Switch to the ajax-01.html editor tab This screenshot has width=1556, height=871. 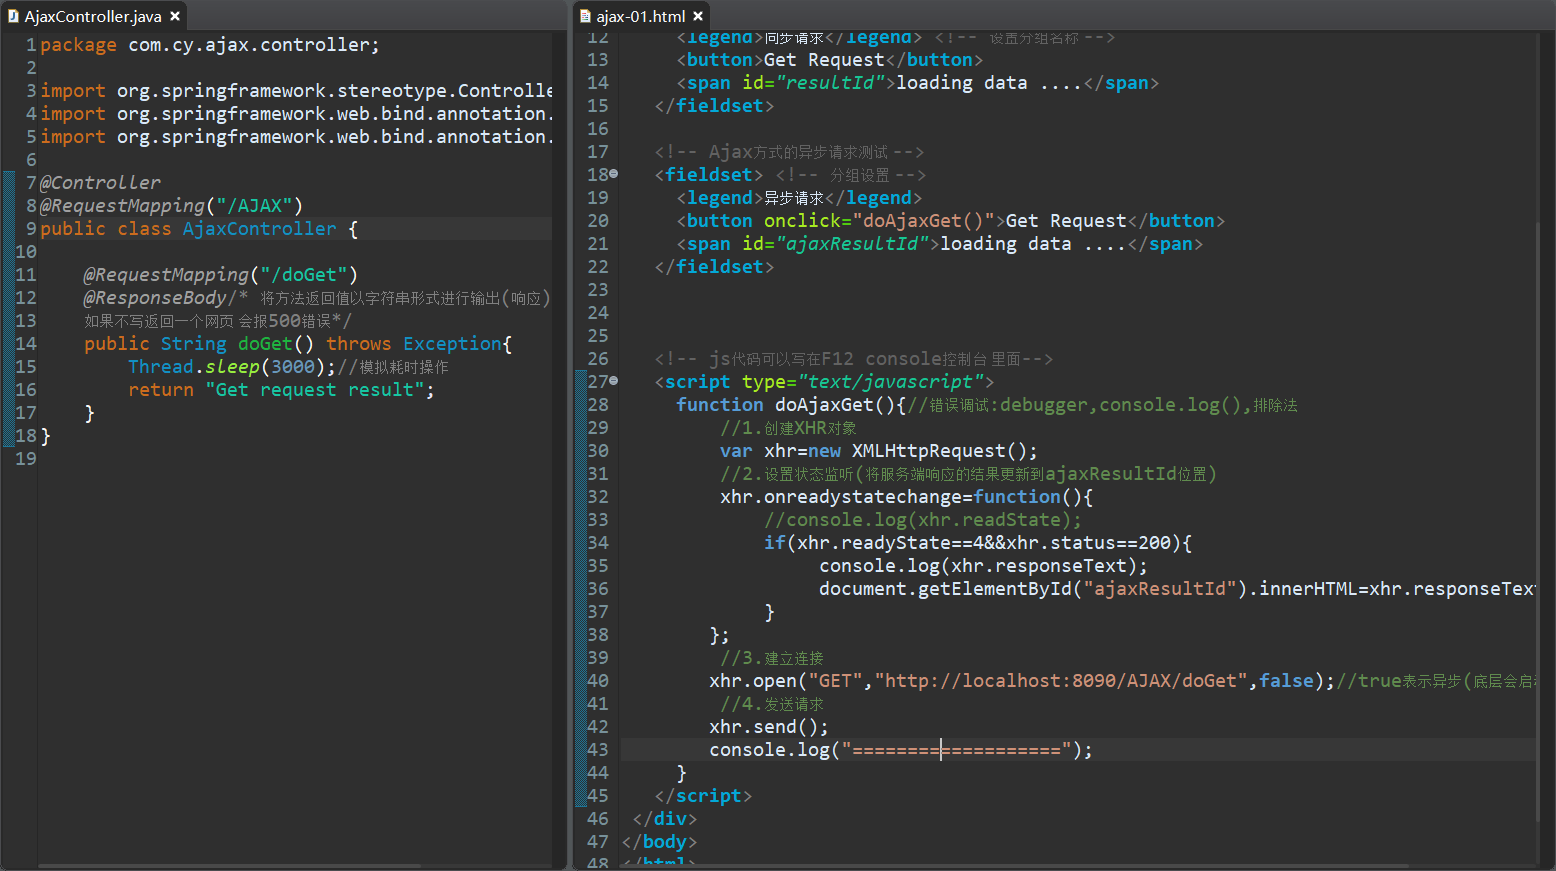pyautogui.click(x=640, y=16)
